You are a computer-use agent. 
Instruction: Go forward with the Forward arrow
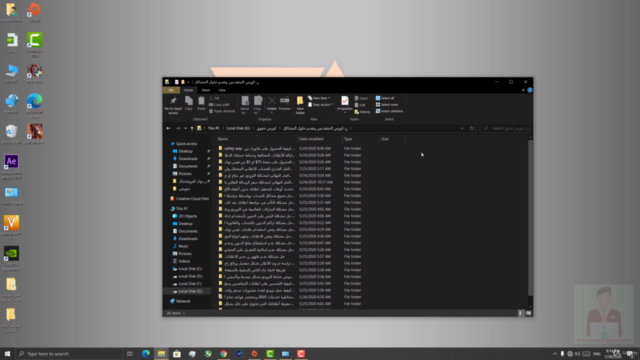pyautogui.click(x=178, y=128)
